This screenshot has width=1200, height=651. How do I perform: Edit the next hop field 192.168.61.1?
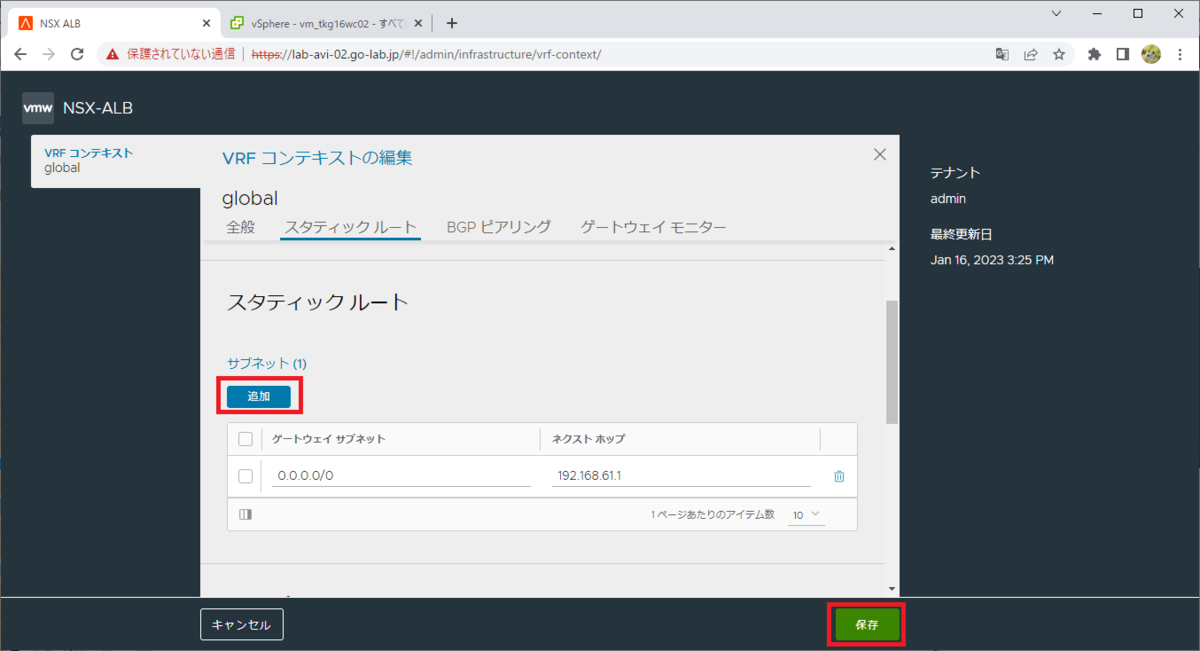[x=681, y=476]
